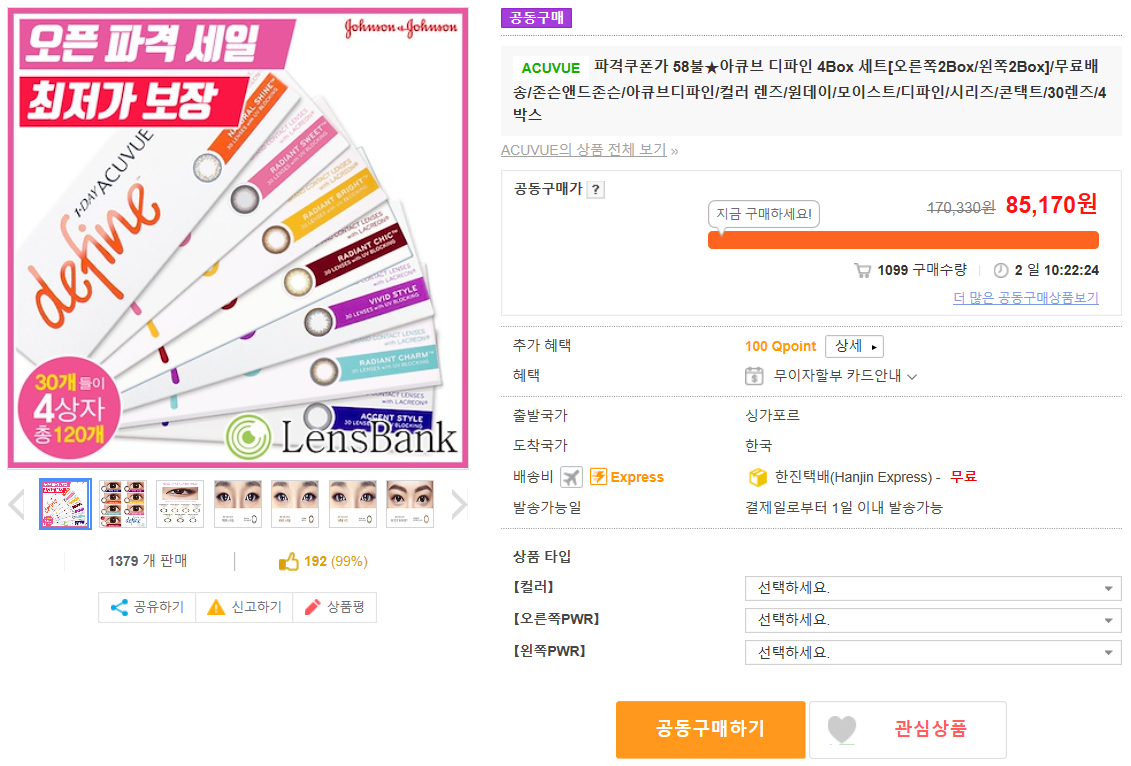Open the 상세 details dropdown button
Image resolution: width=1131 pixels, height=766 pixels.
854,346
